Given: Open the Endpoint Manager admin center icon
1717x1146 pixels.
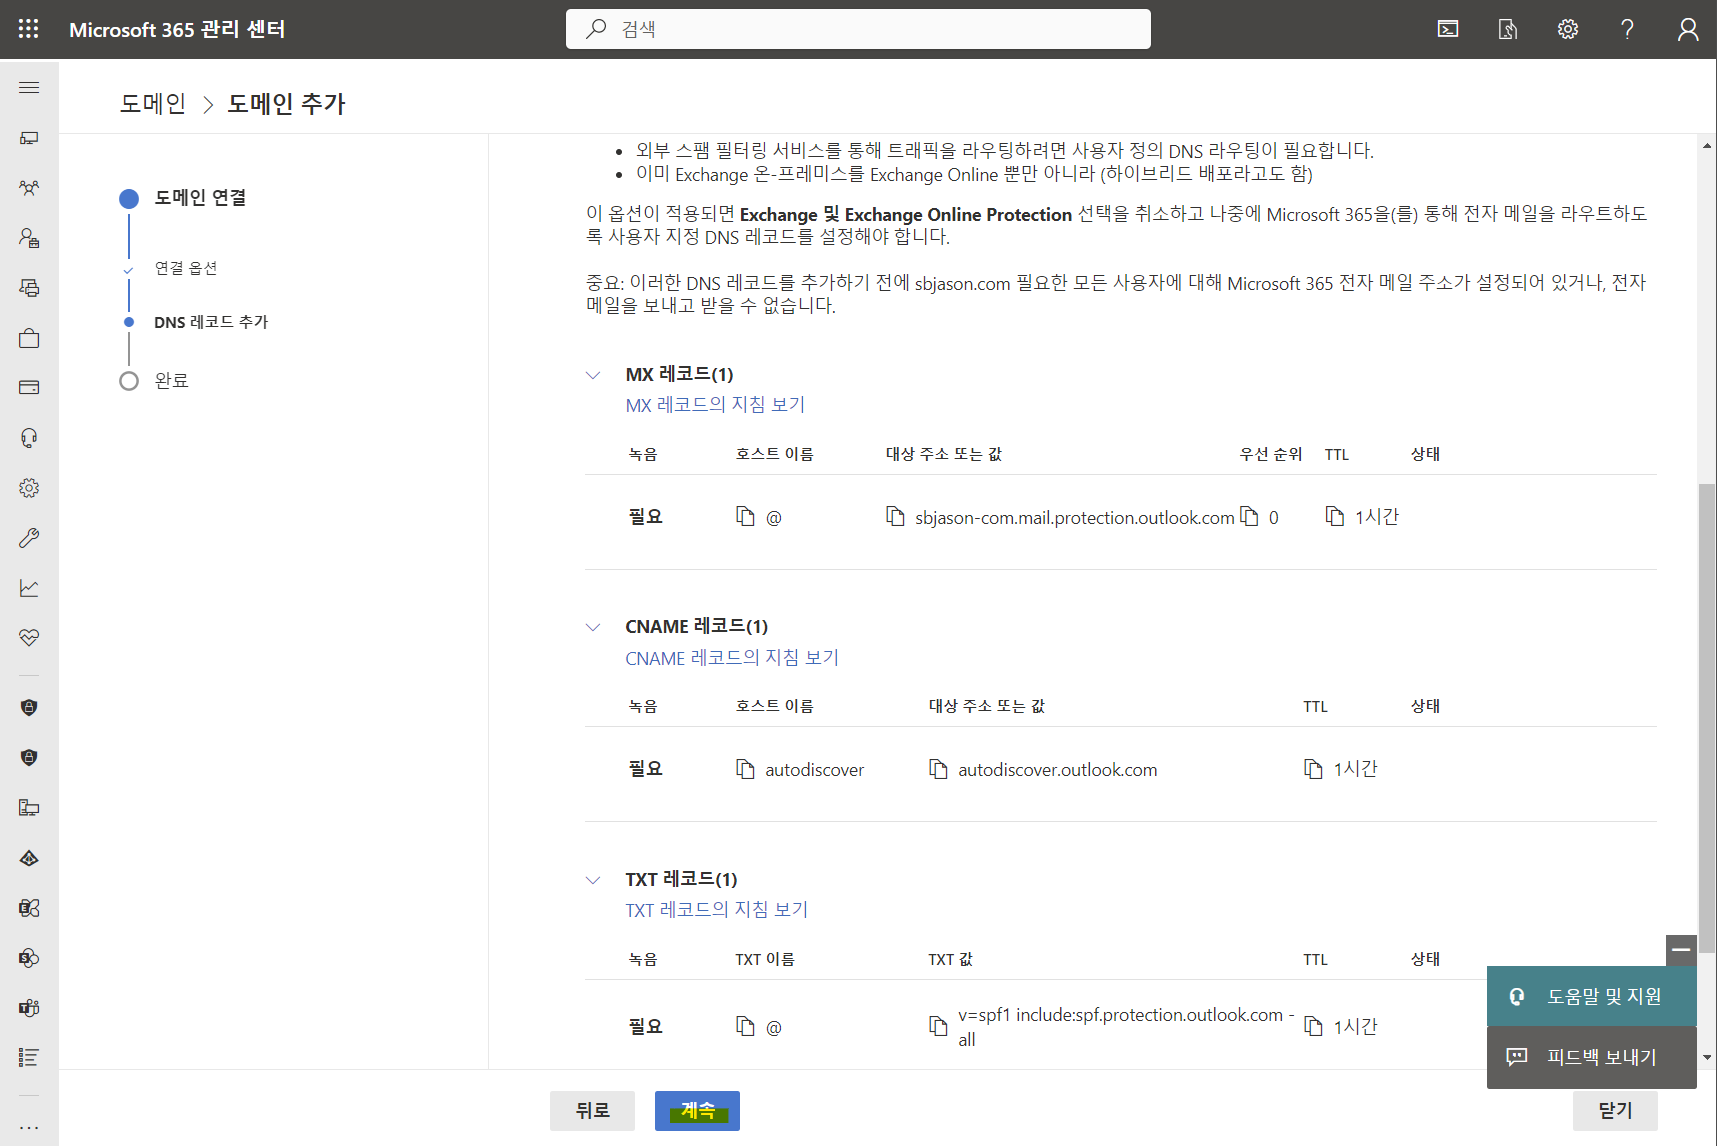Looking at the screenshot, I should (x=29, y=808).
